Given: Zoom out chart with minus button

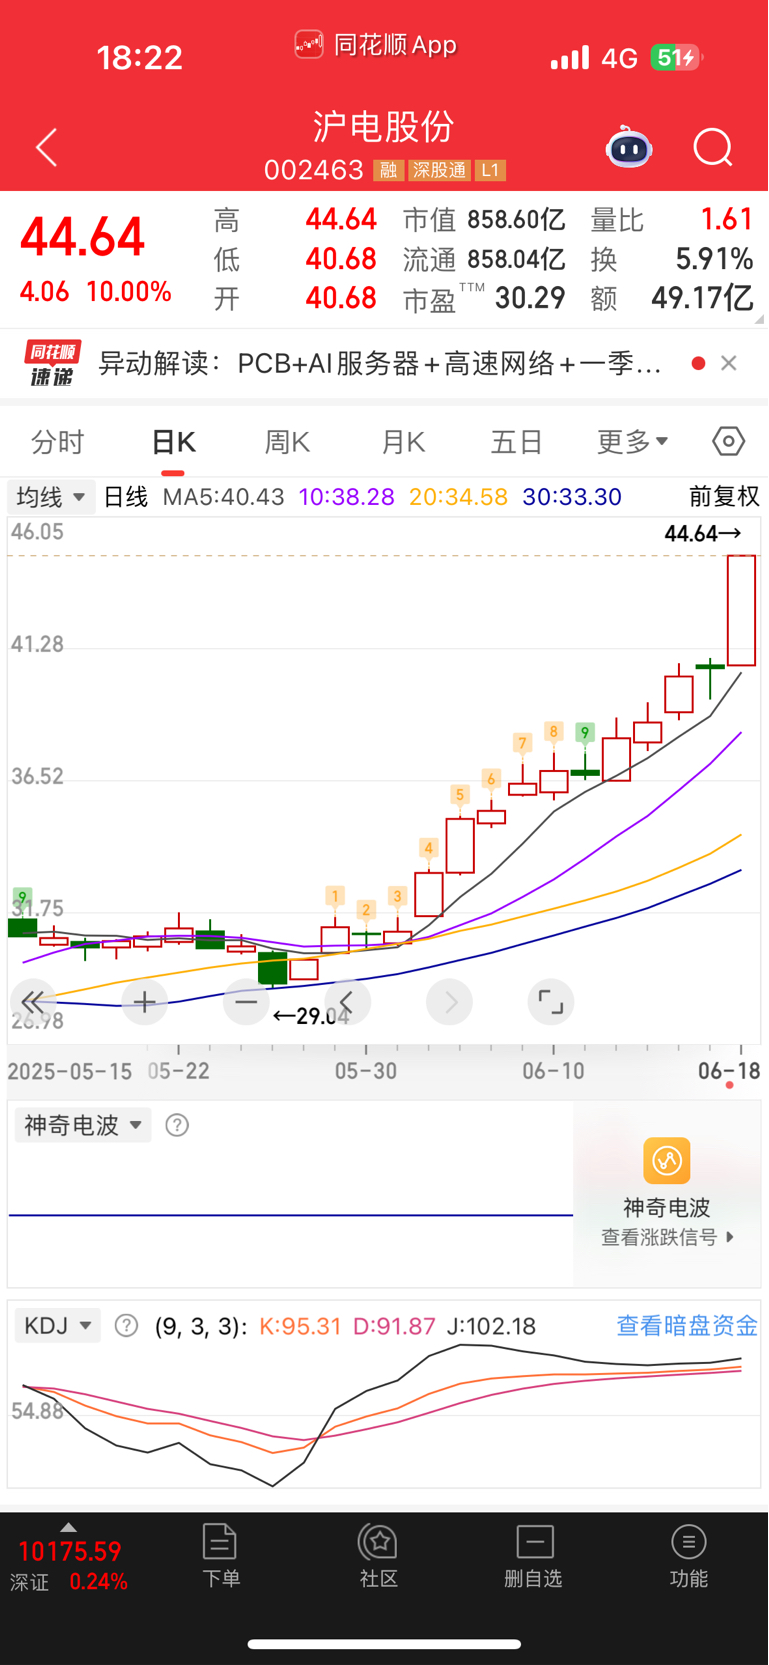Looking at the screenshot, I should pos(246,1002).
